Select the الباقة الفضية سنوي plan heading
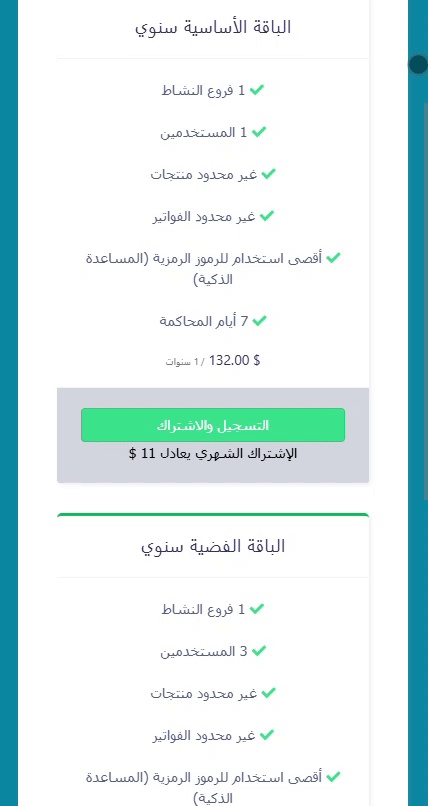Screen dimensions: 428x806 (213, 546)
